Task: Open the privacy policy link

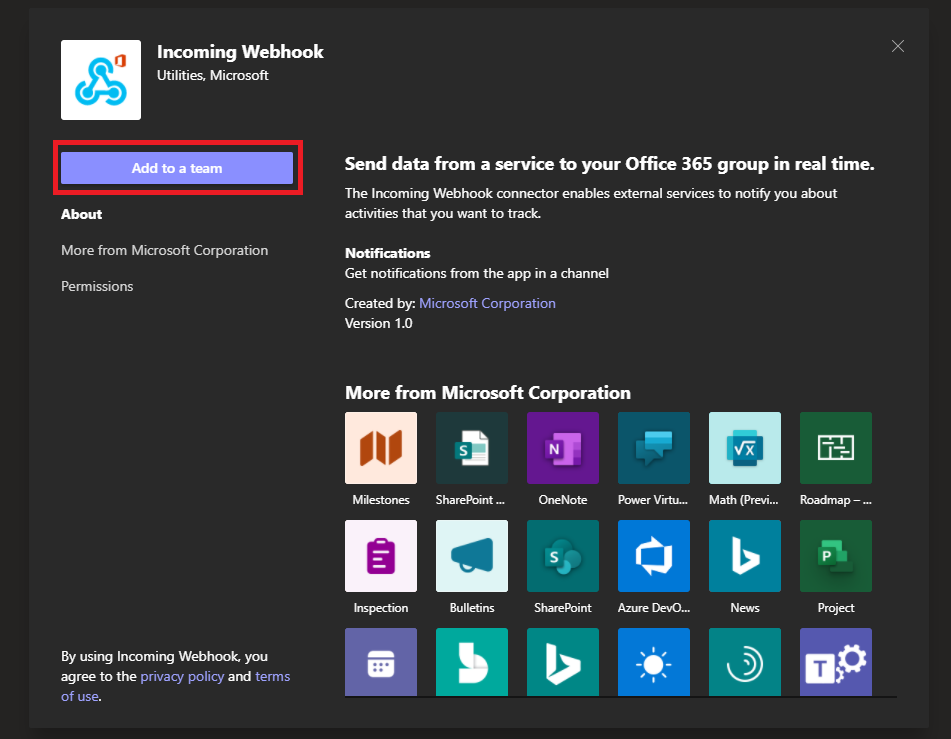Action: 182,676
